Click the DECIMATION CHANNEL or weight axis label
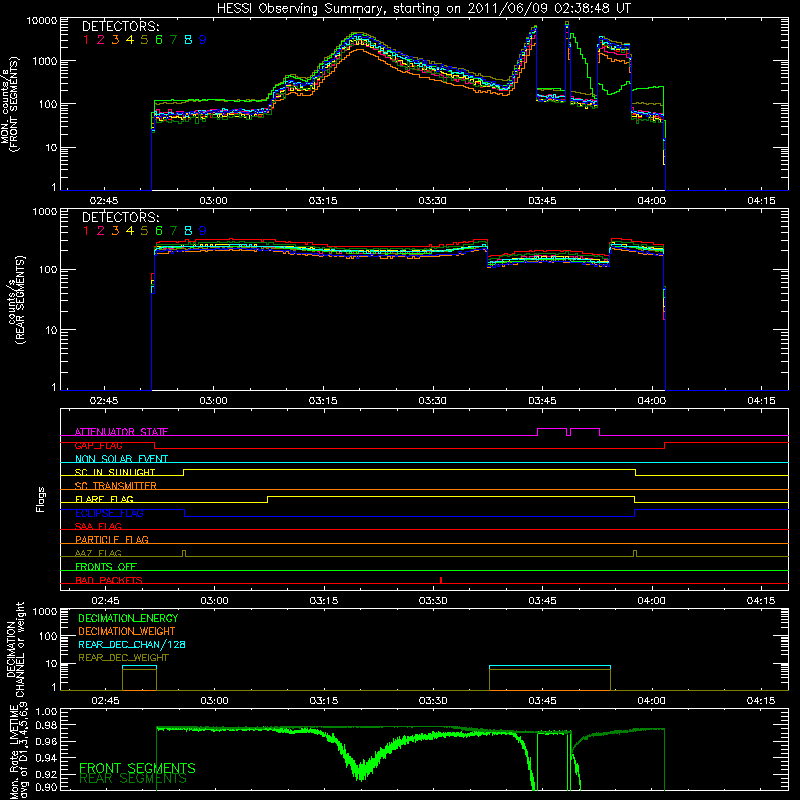 pyautogui.click(x=15, y=650)
